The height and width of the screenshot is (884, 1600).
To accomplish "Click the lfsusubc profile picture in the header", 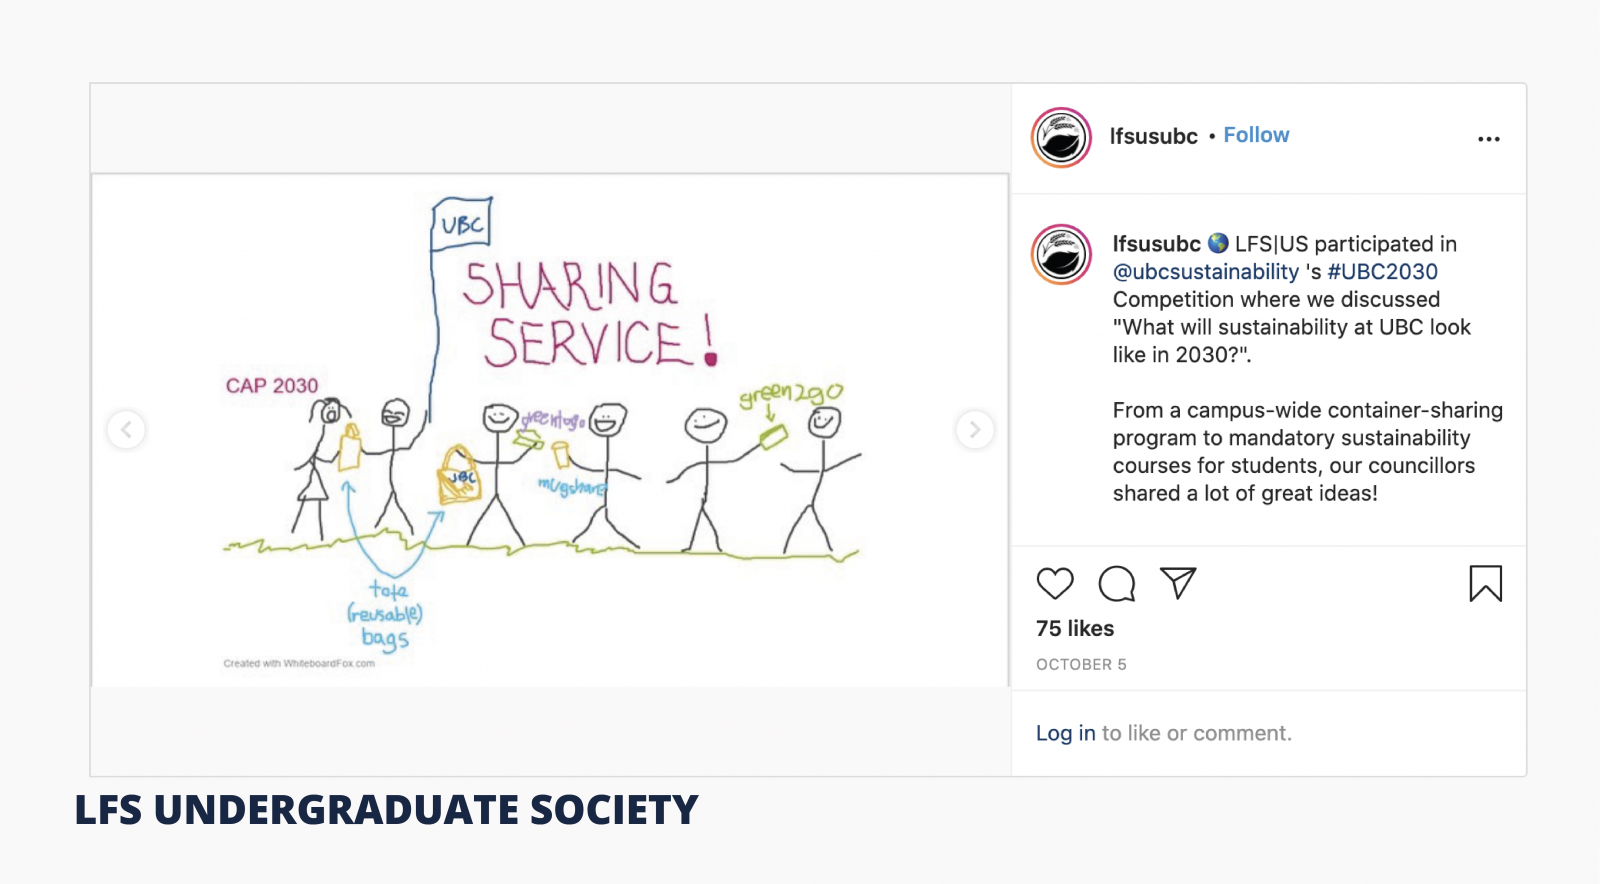I will (1062, 137).
